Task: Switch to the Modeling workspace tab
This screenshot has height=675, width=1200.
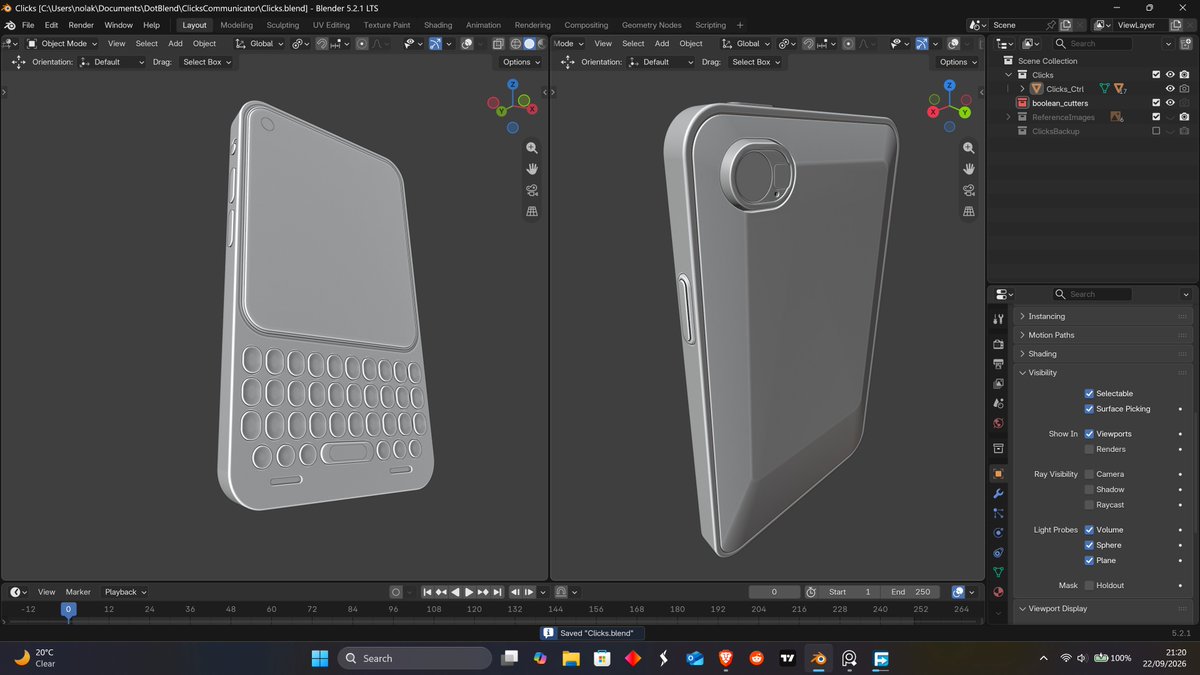Action: 237,25
